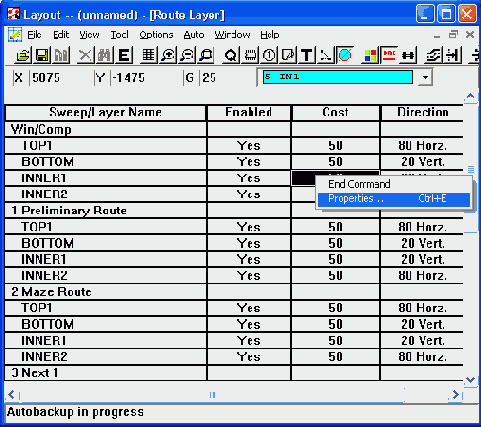
Task: Open the Auto menu
Action: point(194,35)
